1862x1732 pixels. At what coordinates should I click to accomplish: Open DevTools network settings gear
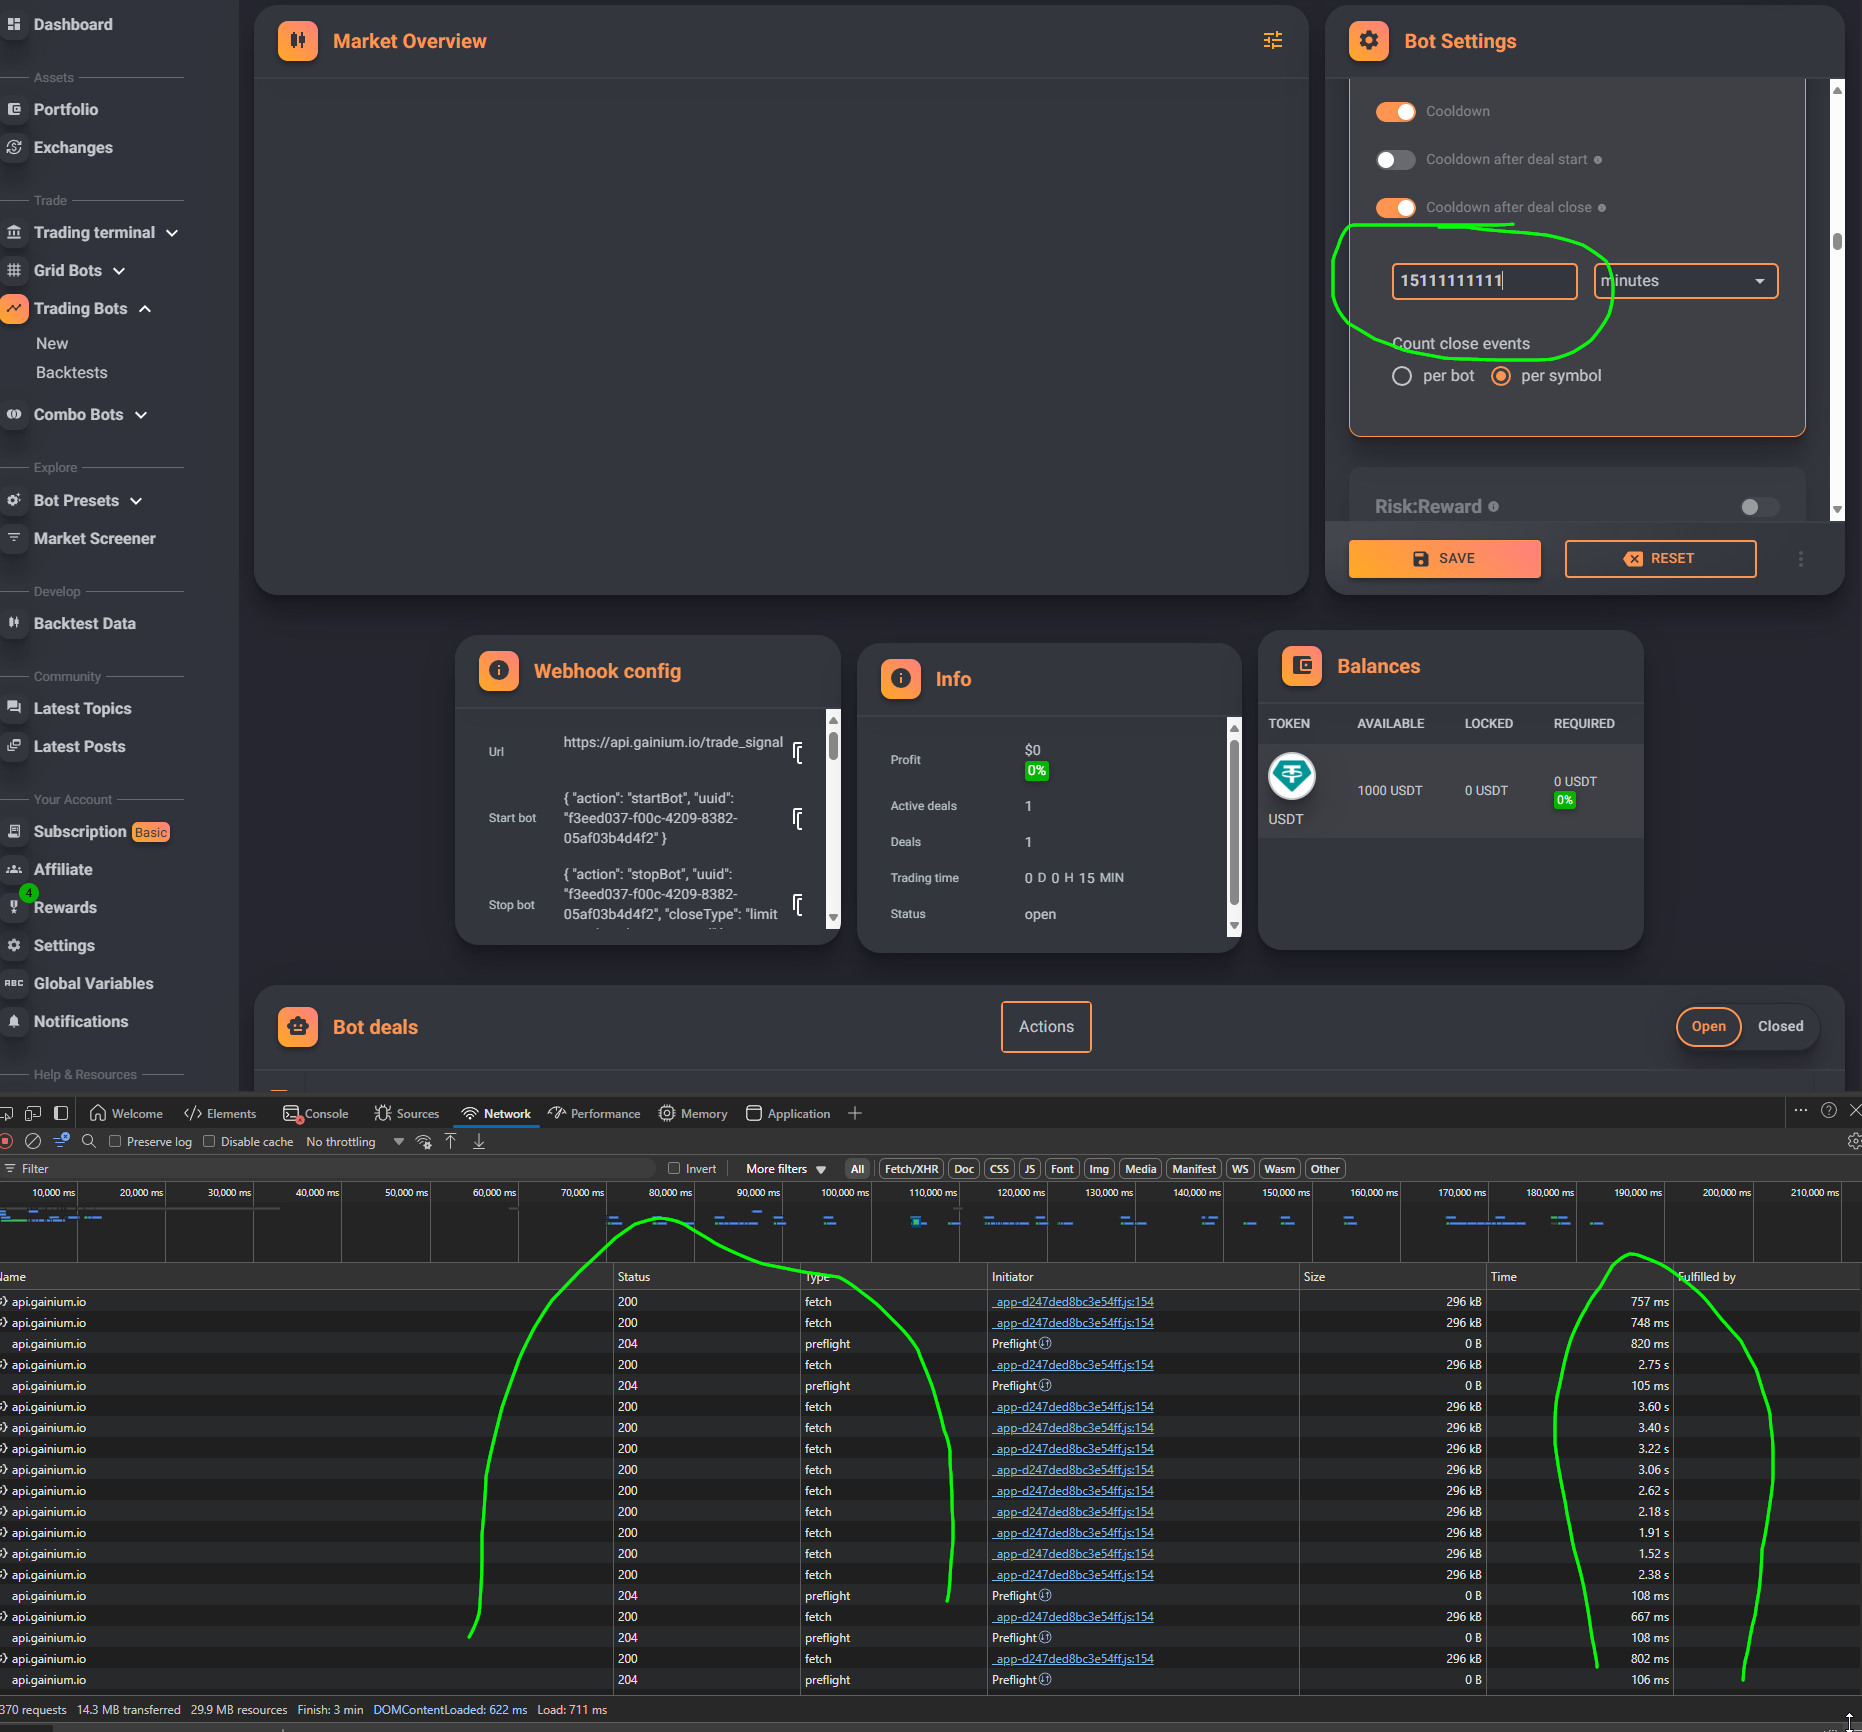point(1854,1141)
